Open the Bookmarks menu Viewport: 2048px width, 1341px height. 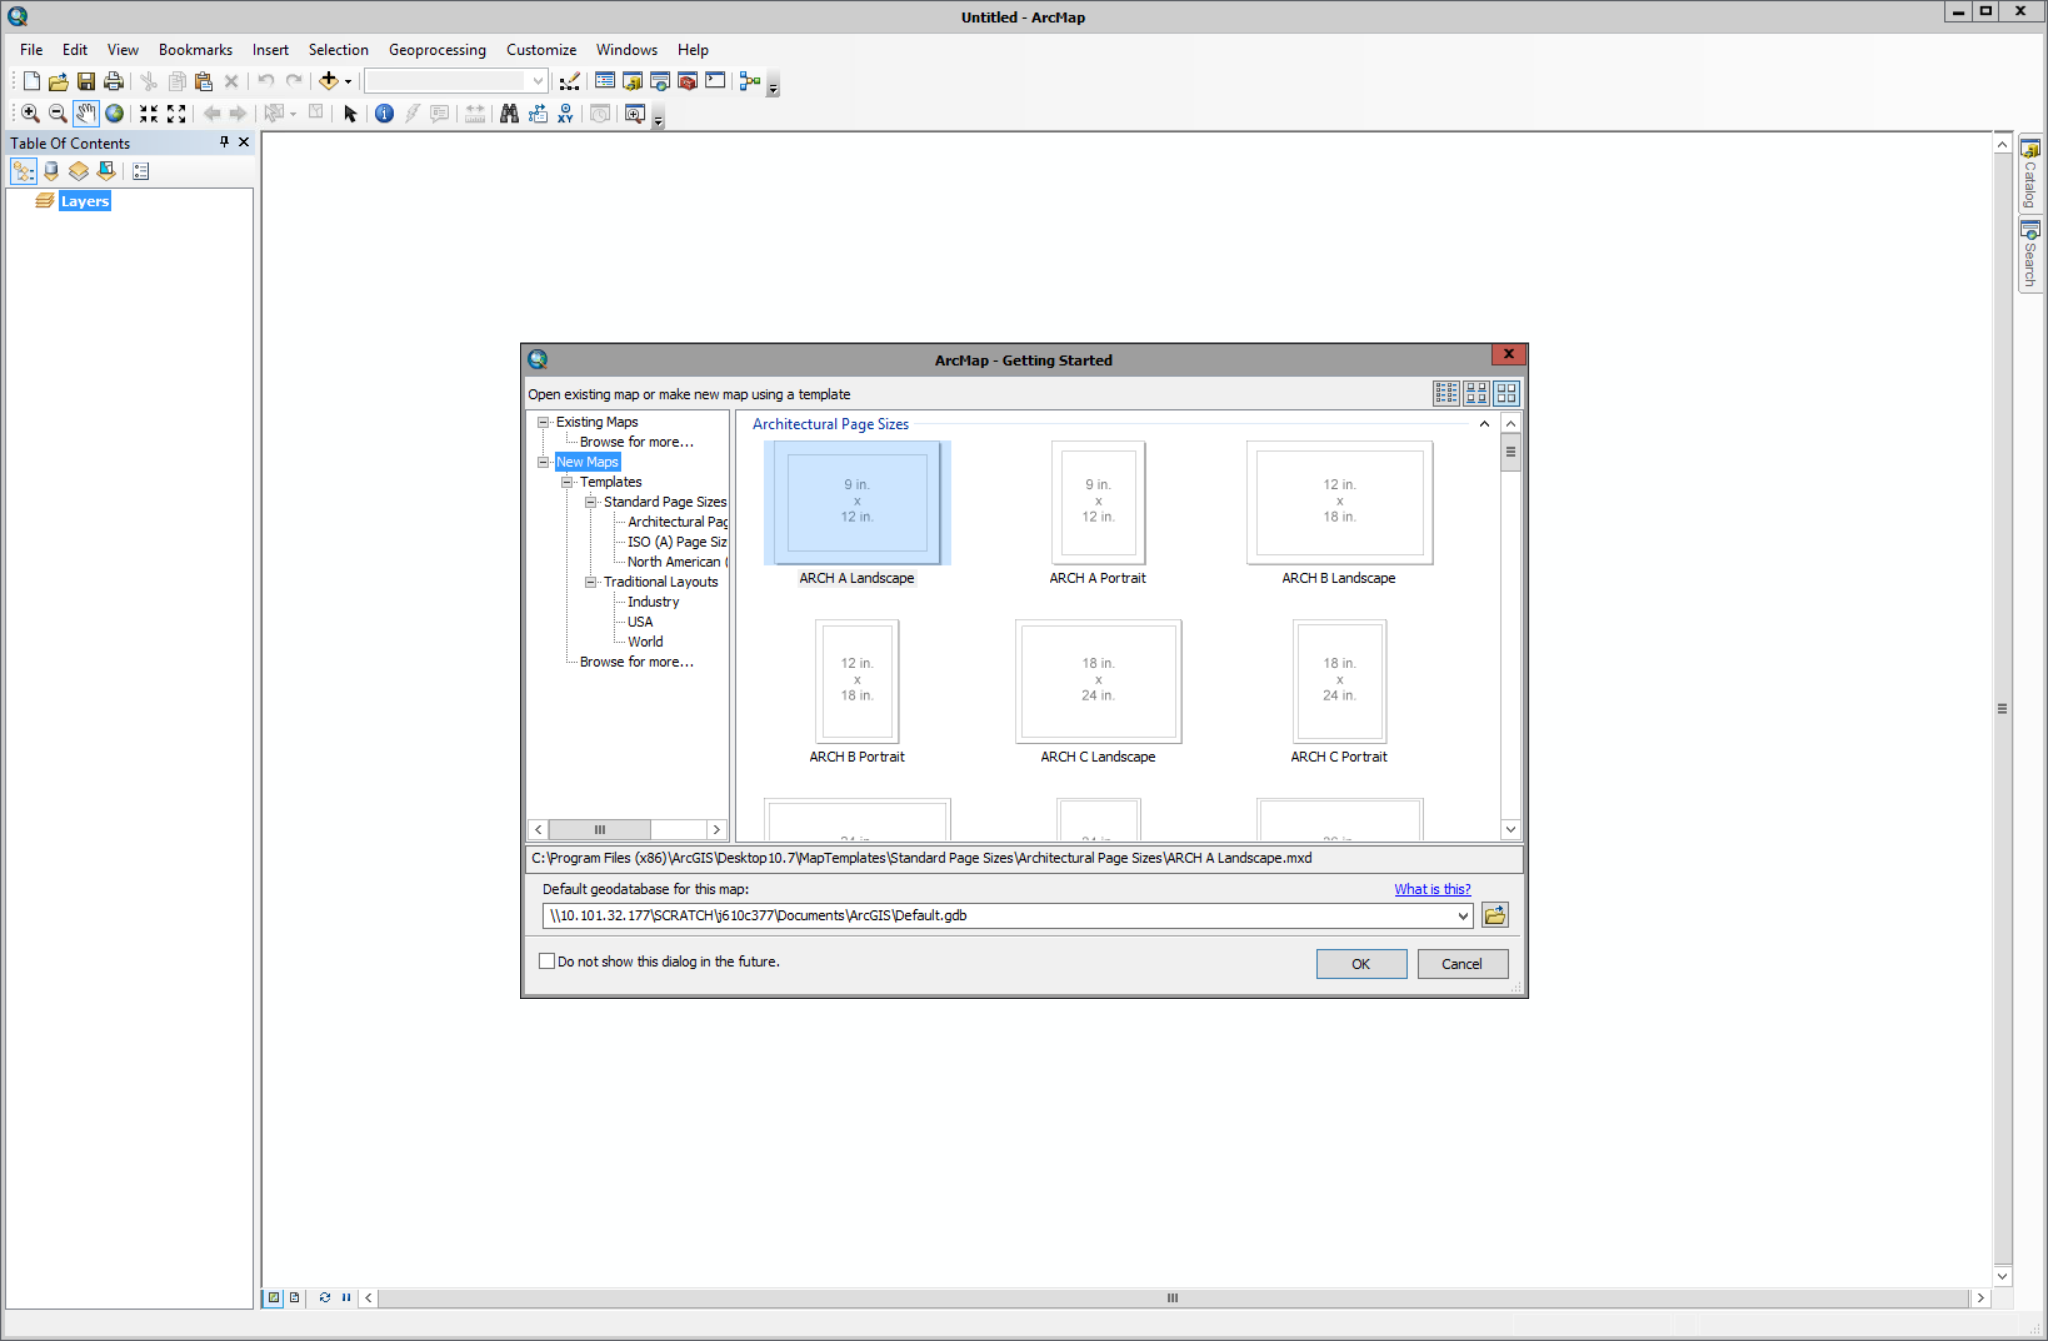195,49
